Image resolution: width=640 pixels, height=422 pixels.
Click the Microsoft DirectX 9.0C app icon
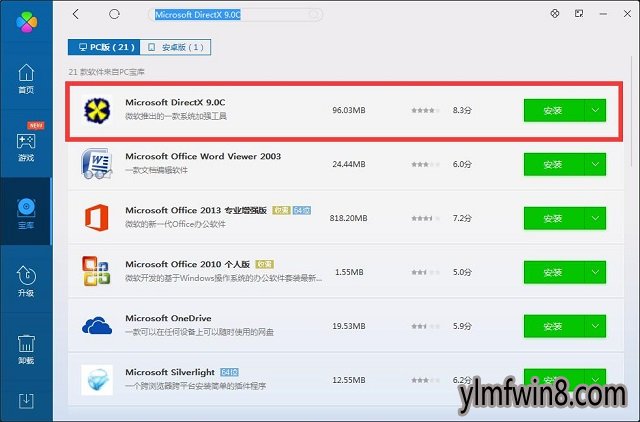97,110
